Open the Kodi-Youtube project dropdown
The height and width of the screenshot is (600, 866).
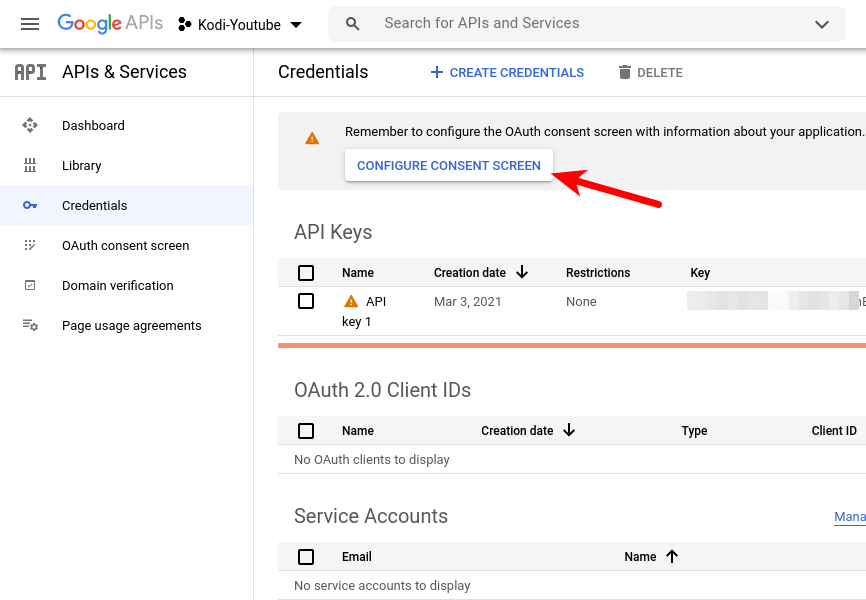coord(240,24)
